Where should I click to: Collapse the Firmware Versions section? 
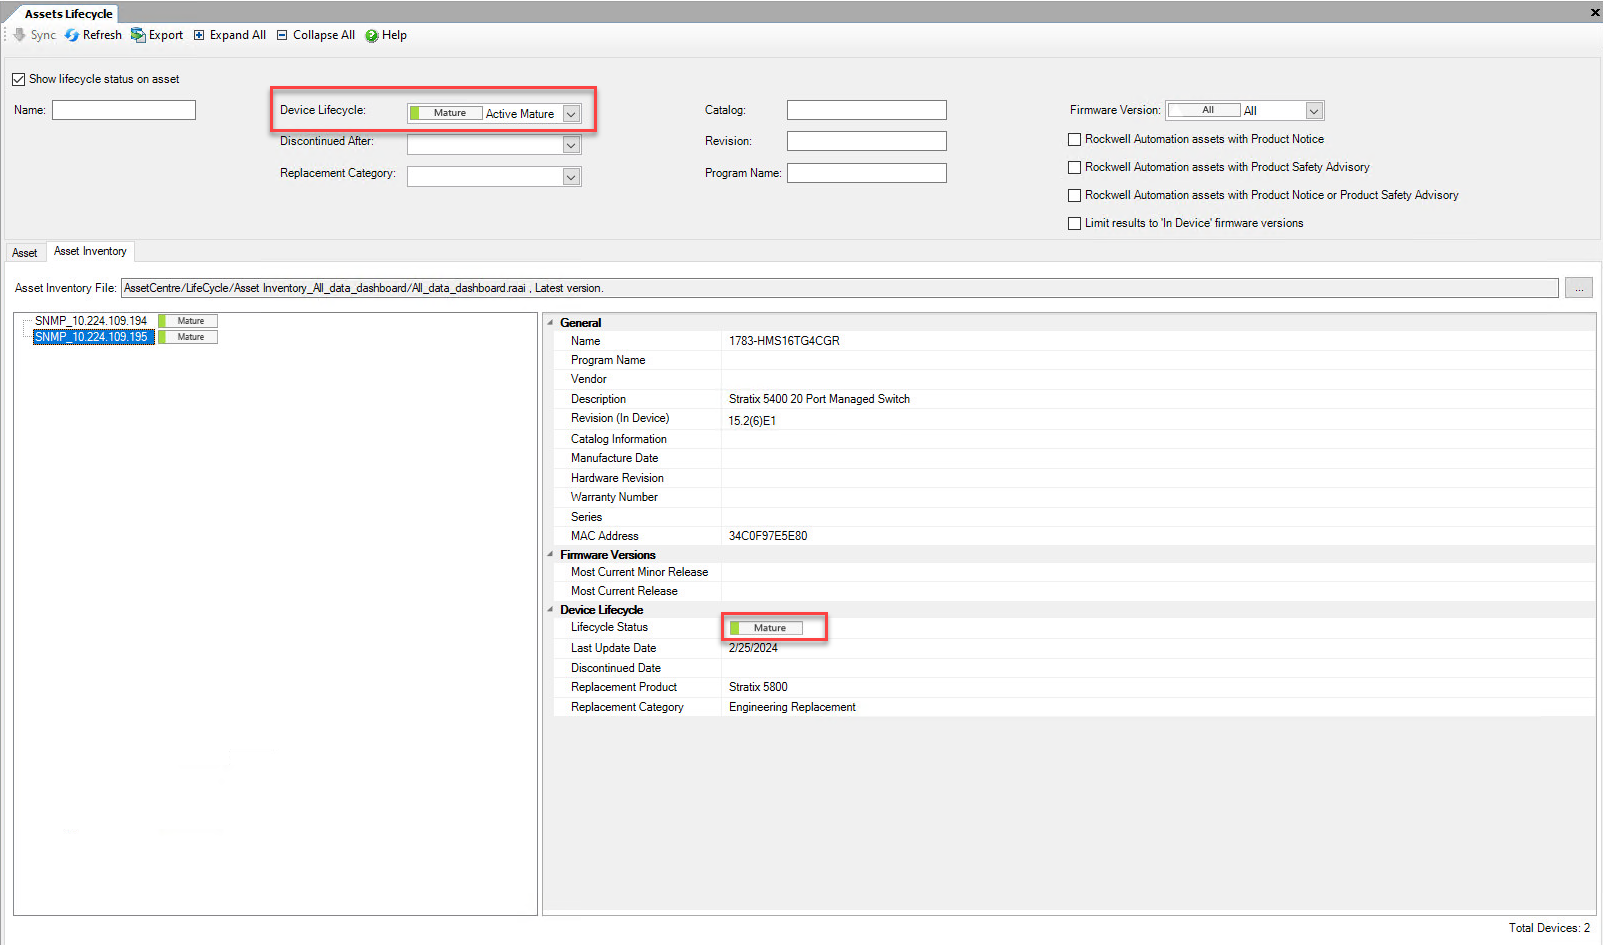550,555
